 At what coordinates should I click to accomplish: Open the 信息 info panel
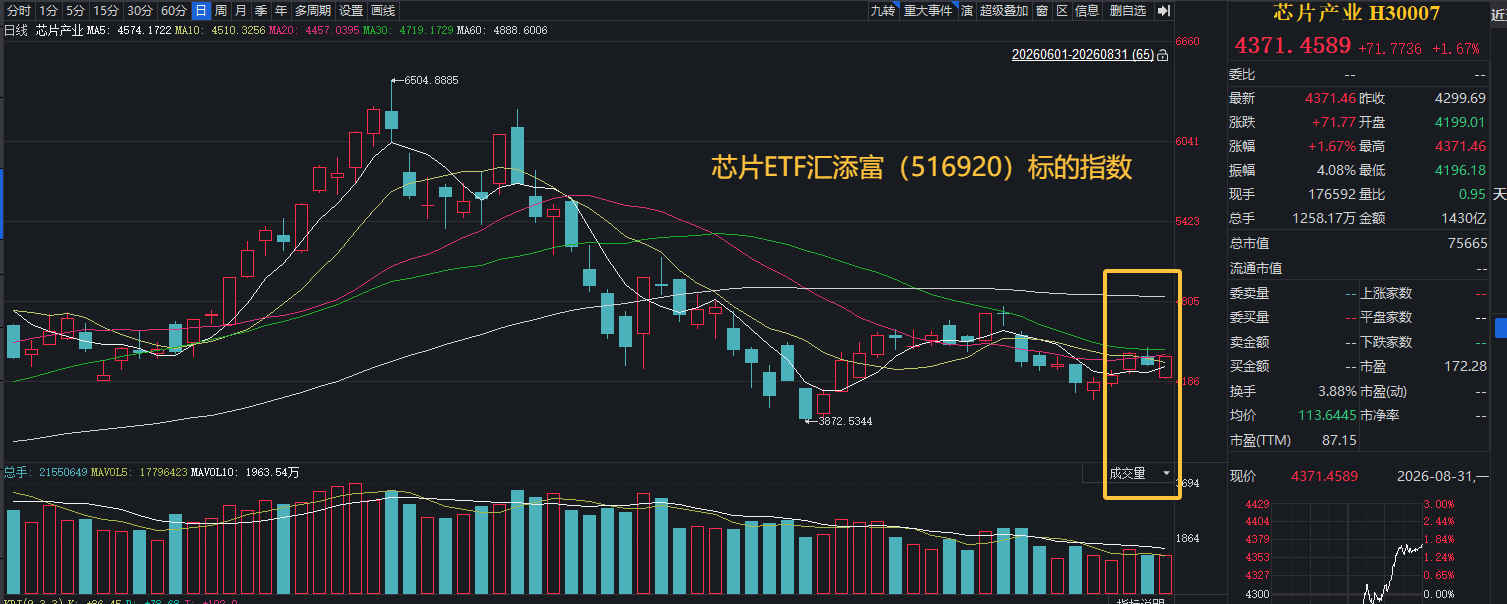(1087, 11)
